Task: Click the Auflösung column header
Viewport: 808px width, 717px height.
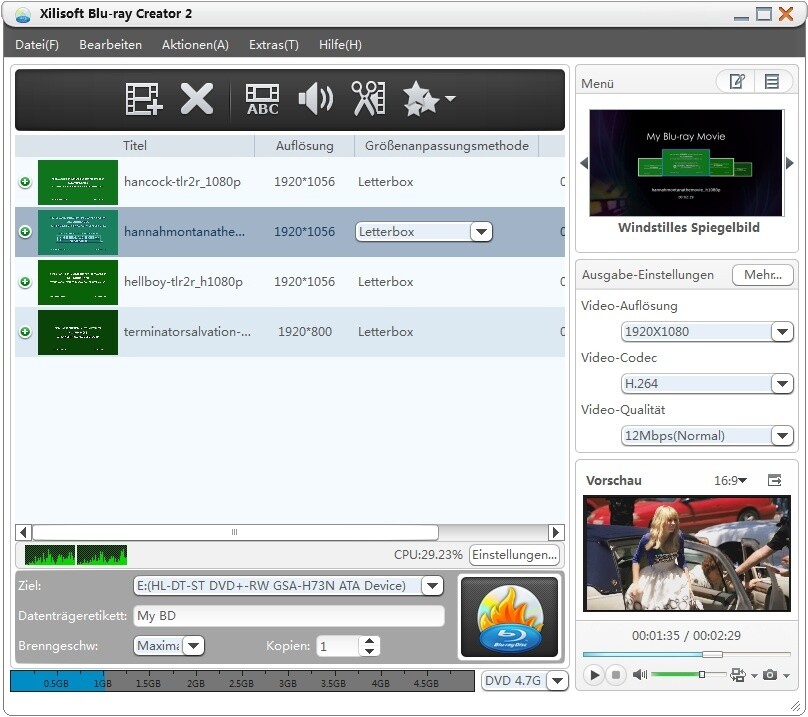Action: pos(305,146)
